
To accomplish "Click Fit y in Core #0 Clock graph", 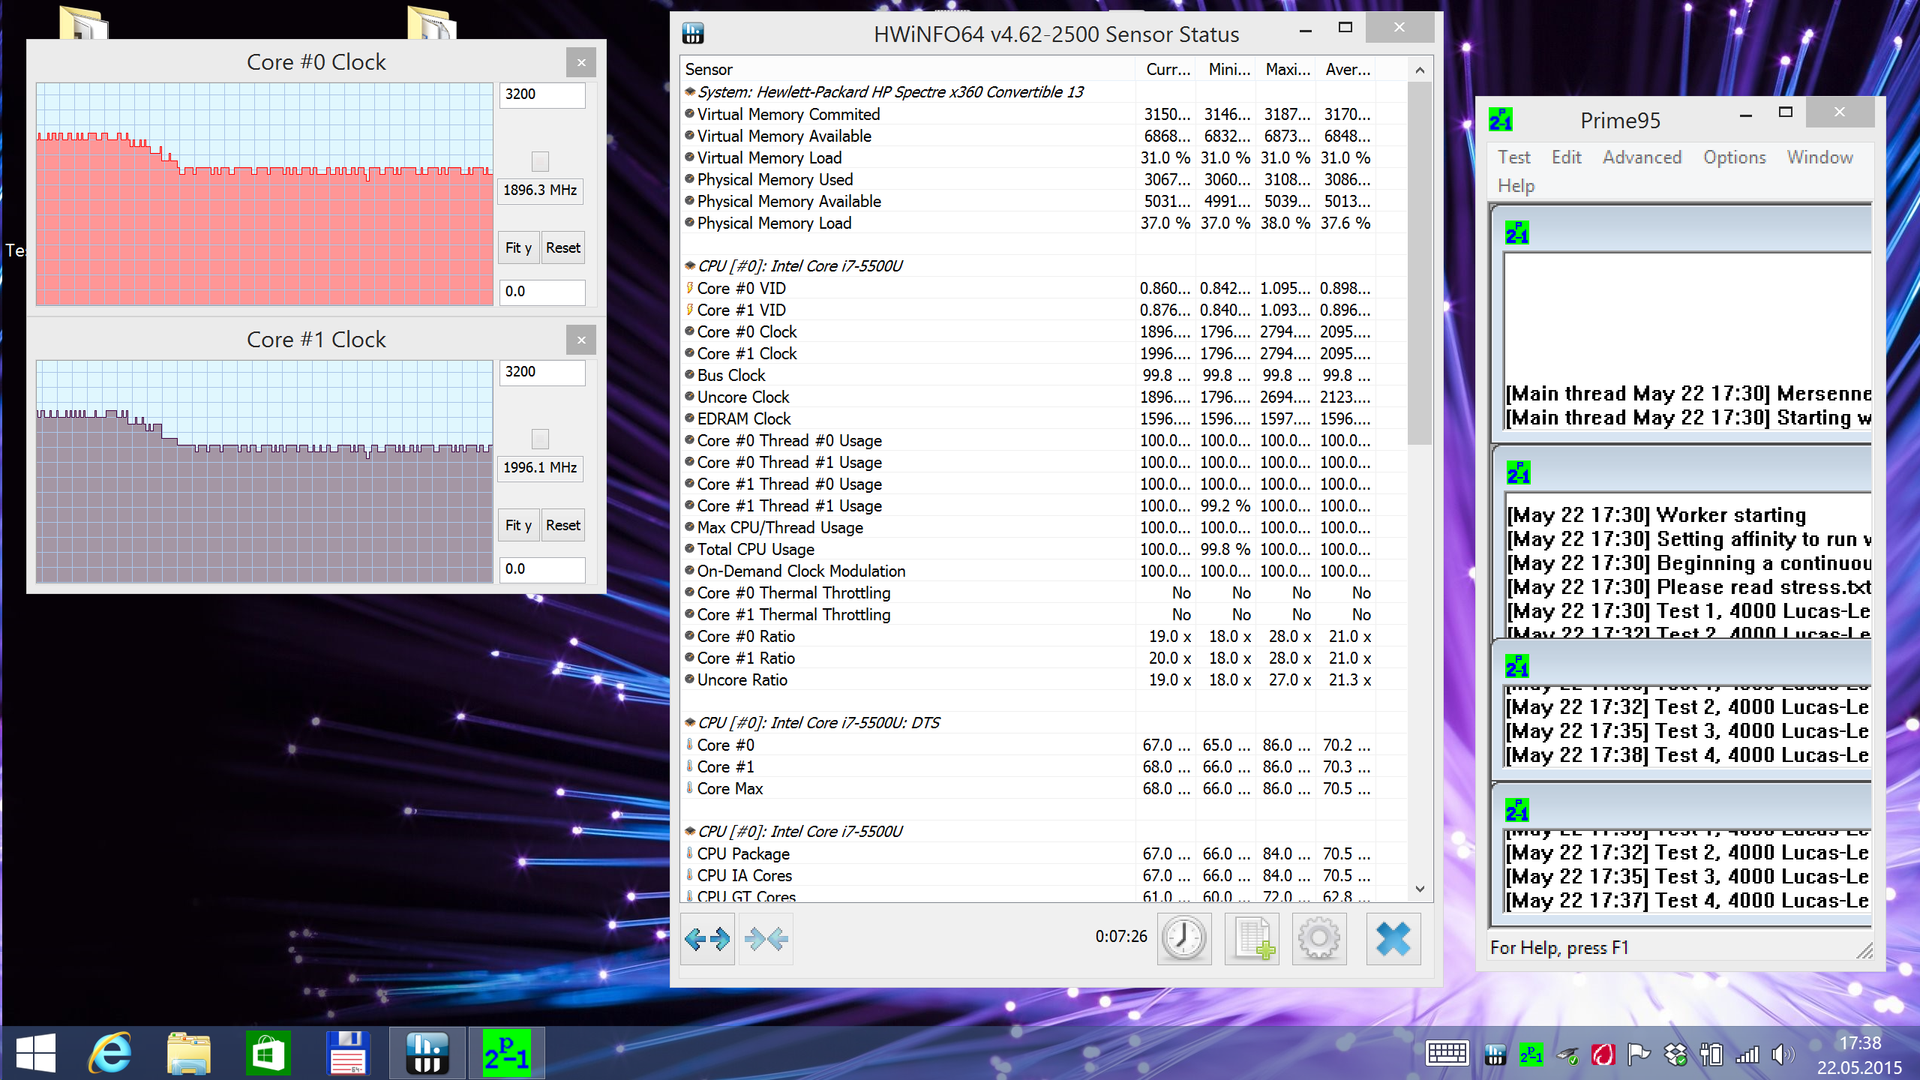I will [518, 248].
